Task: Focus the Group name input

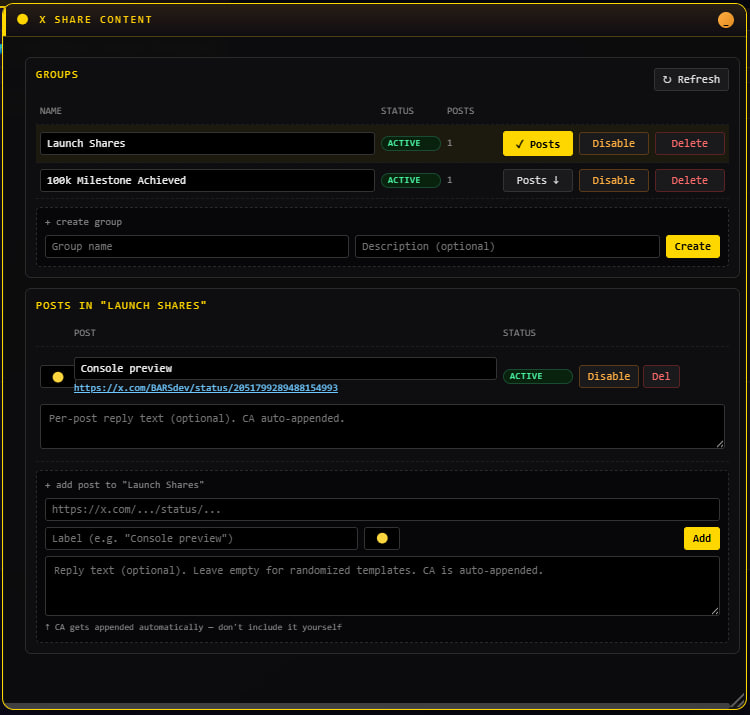Action: 197,246
